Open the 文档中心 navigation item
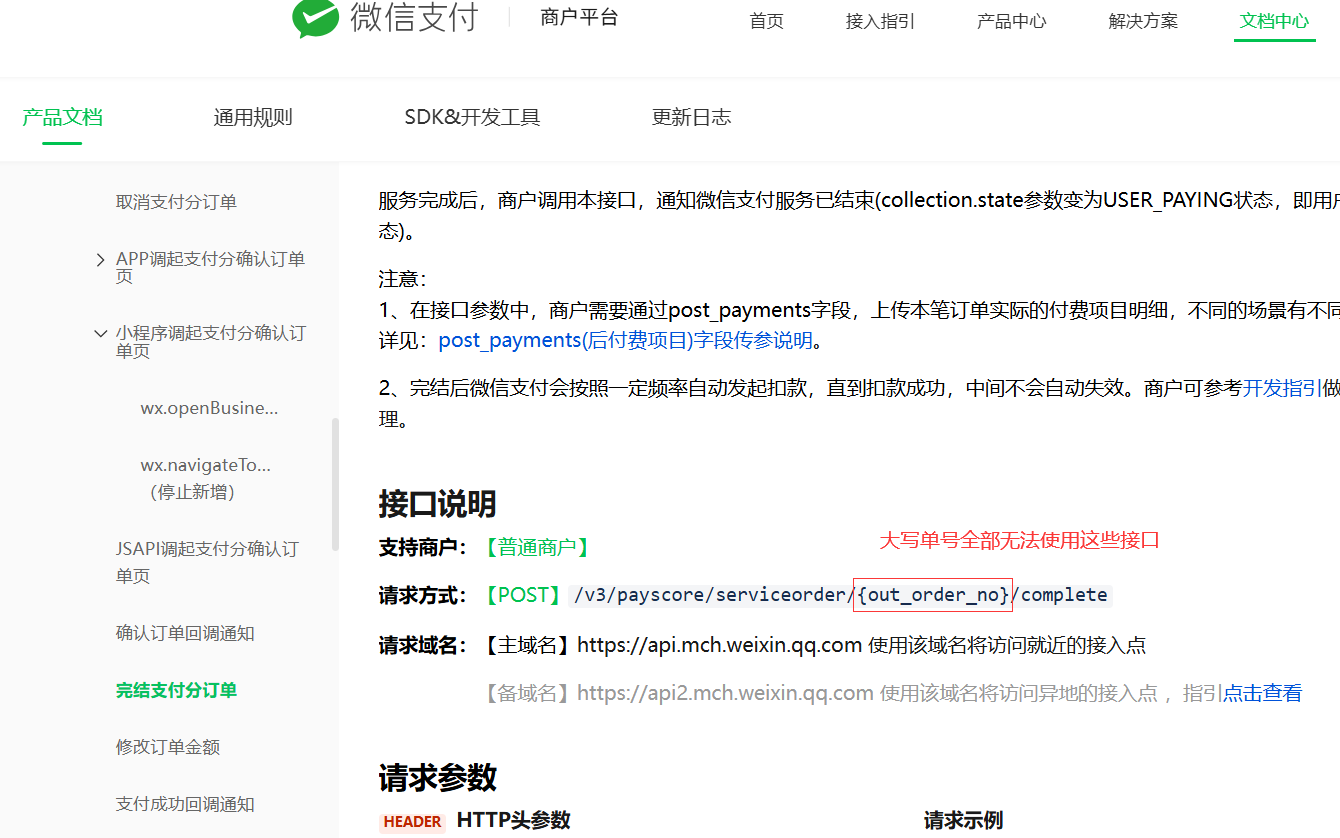The image size is (1340, 838). pos(1274,21)
